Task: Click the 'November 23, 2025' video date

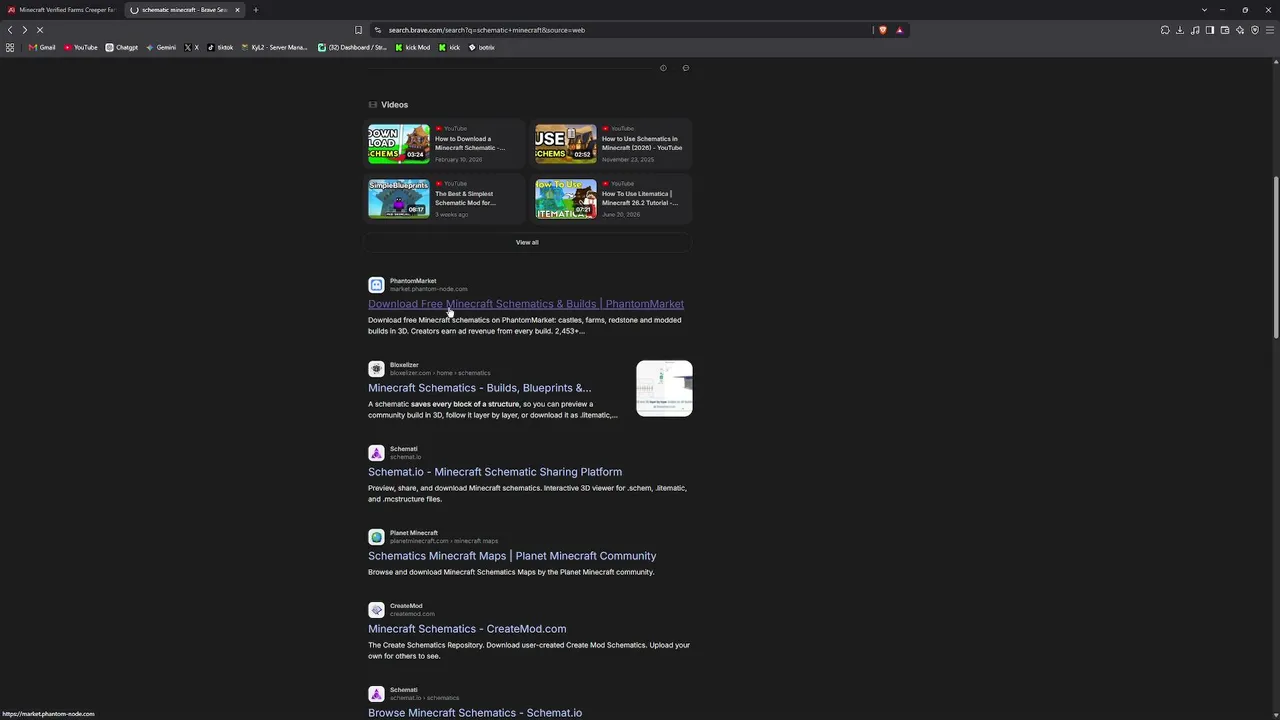Action: click(x=628, y=160)
